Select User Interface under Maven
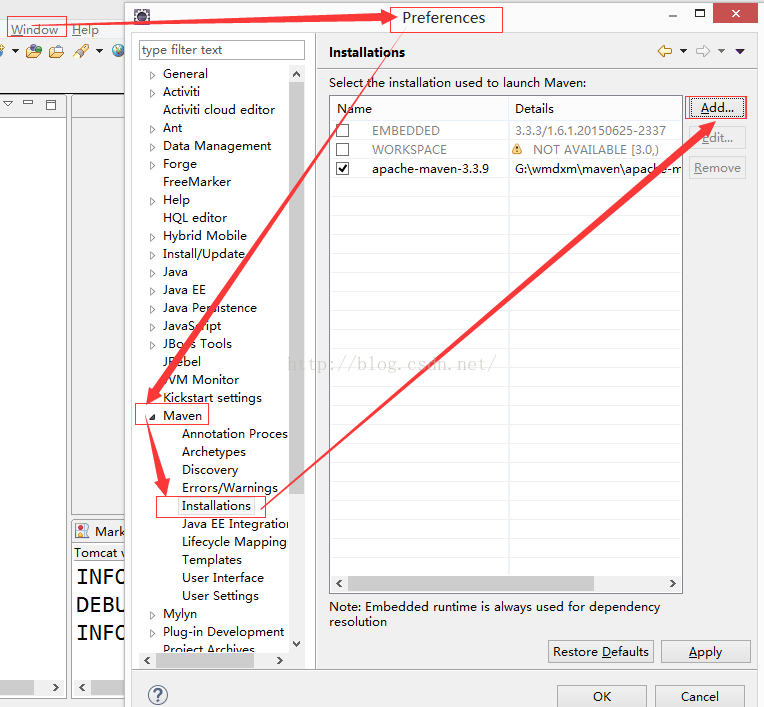This screenshot has height=707, width=764. click(x=223, y=577)
